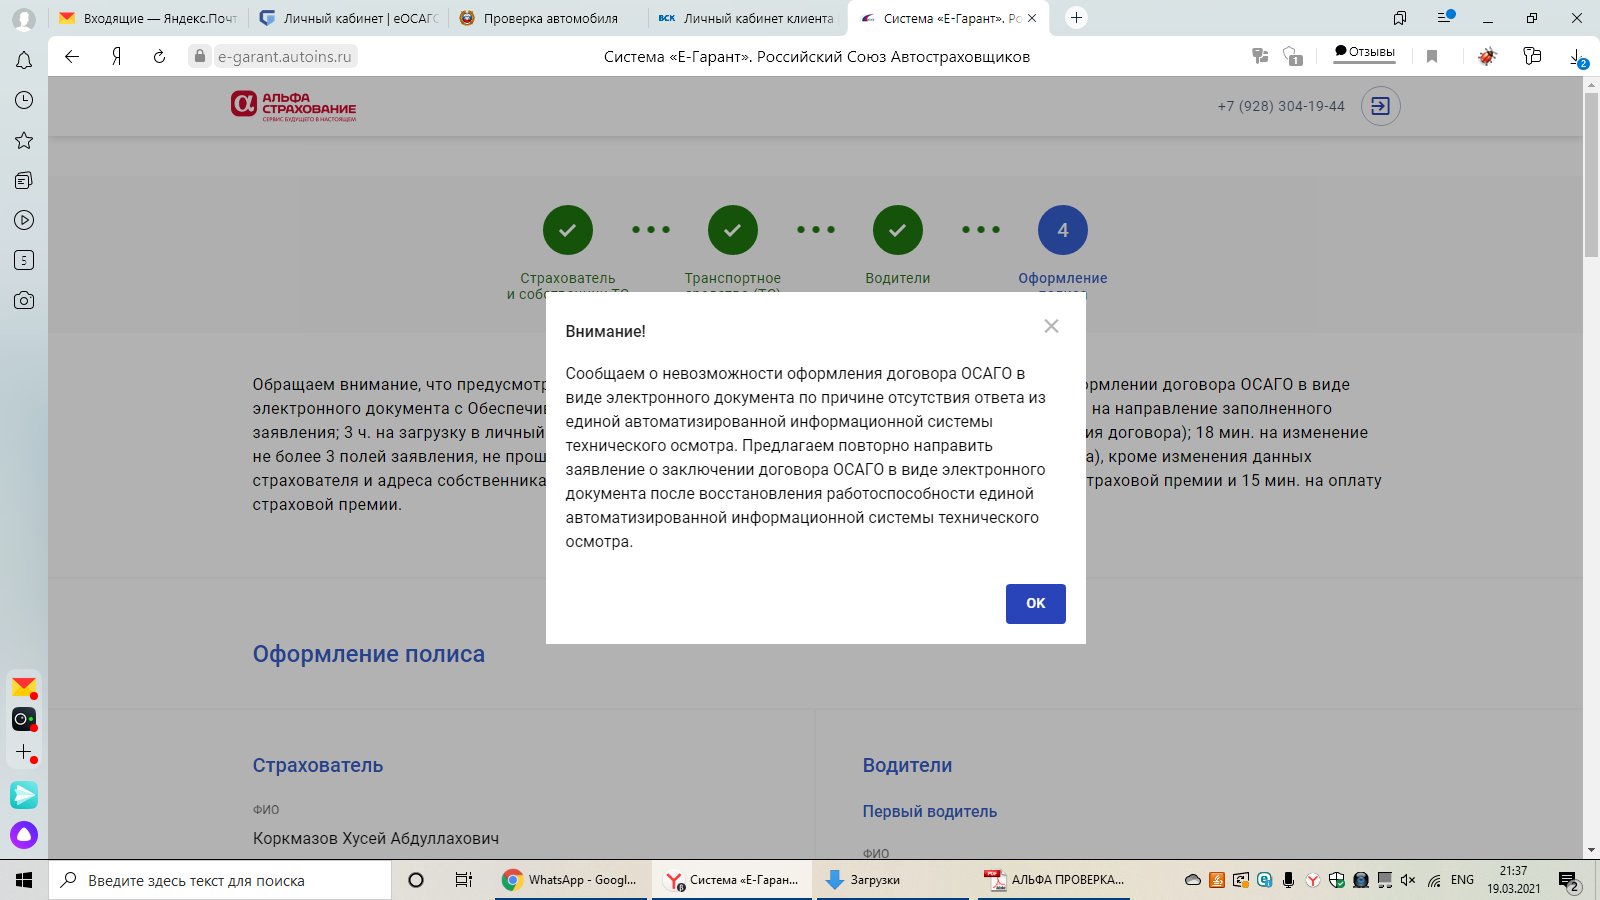Image resolution: width=1600 pixels, height=900 pixels.
Task: Open sidebar history clock
Action: click(24, 100)
